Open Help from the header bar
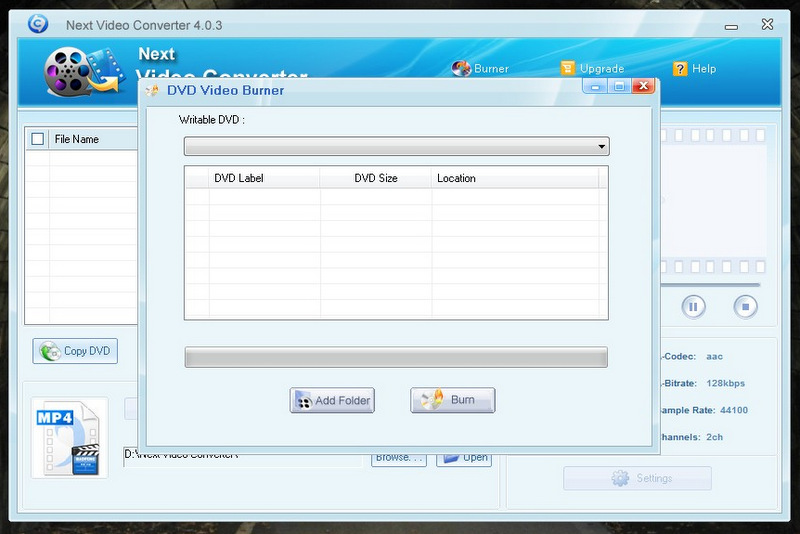 point(694,68)
